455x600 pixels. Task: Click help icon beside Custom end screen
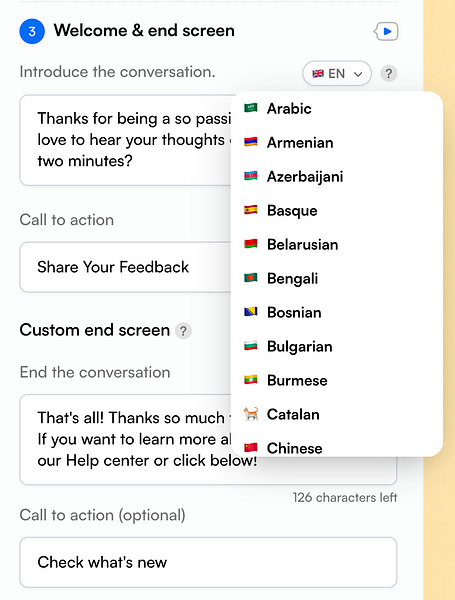(x=183, y=331)
